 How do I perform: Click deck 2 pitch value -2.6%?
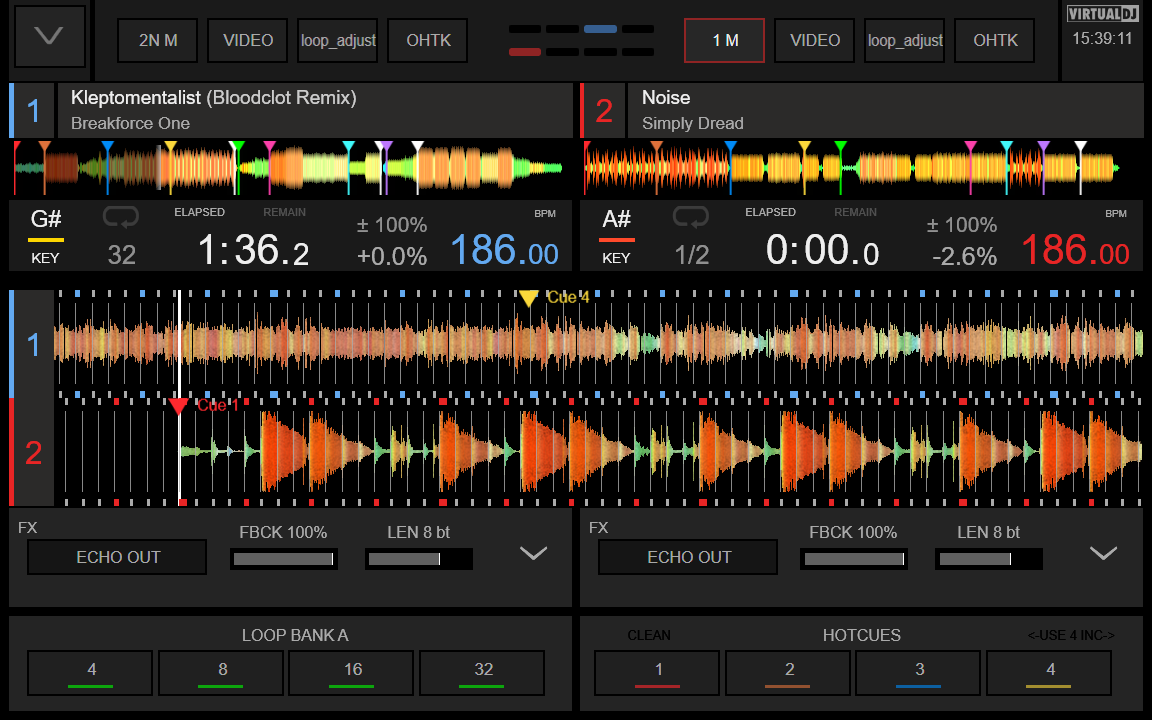click(964, 256)
